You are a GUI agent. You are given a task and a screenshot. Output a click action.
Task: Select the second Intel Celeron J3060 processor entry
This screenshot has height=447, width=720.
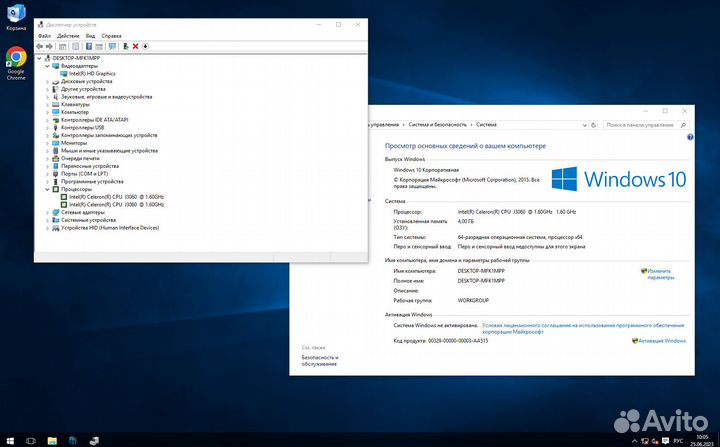click(116, 204)
